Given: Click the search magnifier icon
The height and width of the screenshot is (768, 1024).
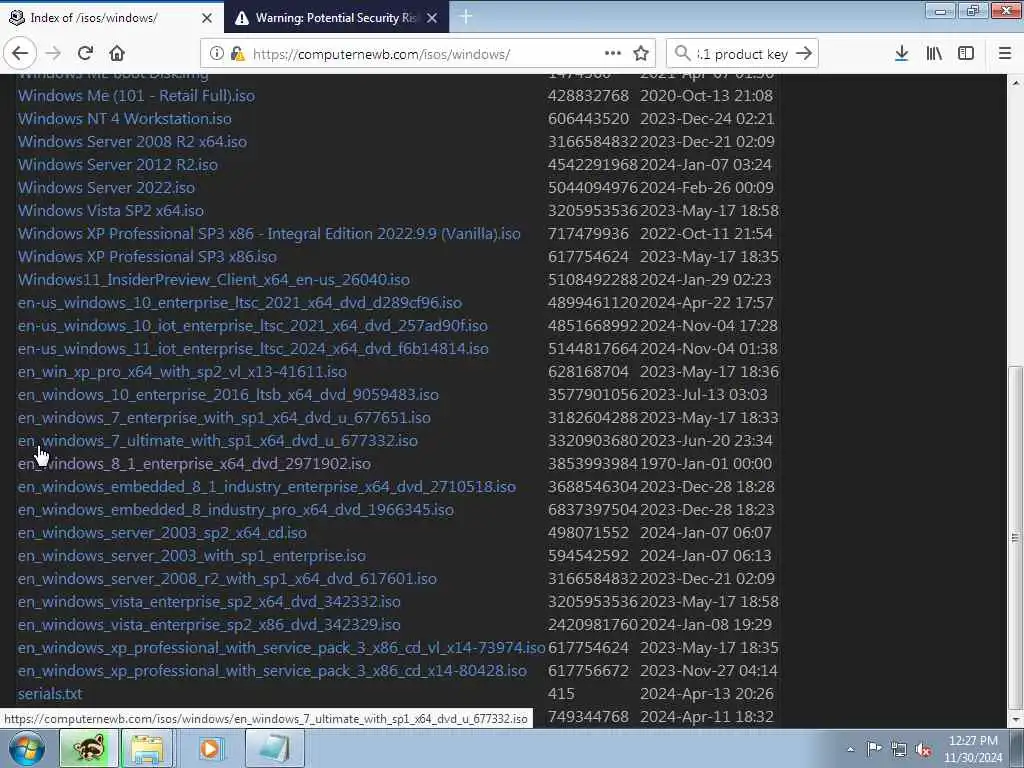Looking at the screenshot, I should click(x=682, y=53).
